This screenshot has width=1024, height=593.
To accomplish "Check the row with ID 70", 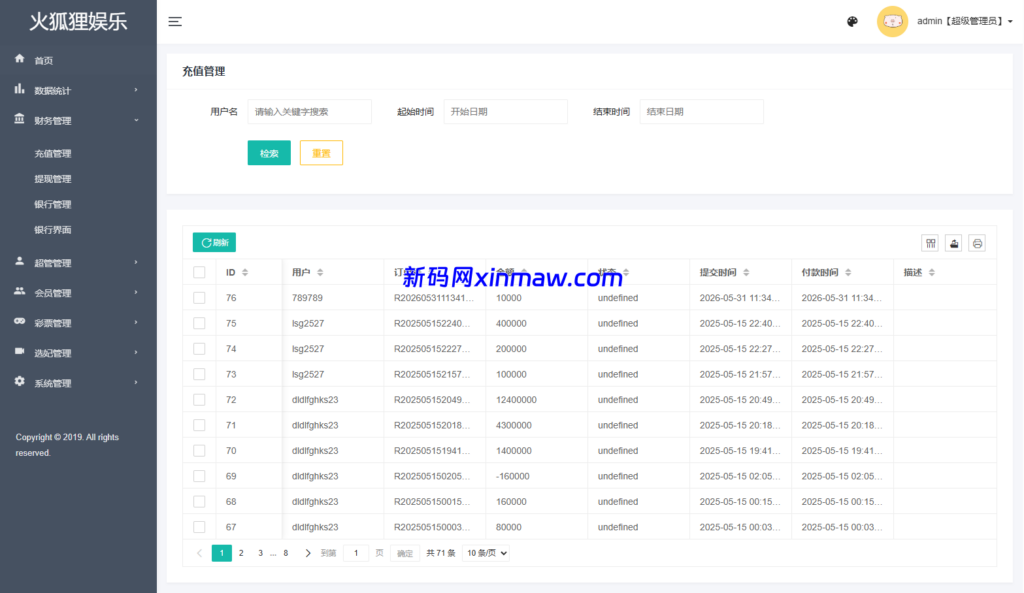I will (x=199, y=451).
